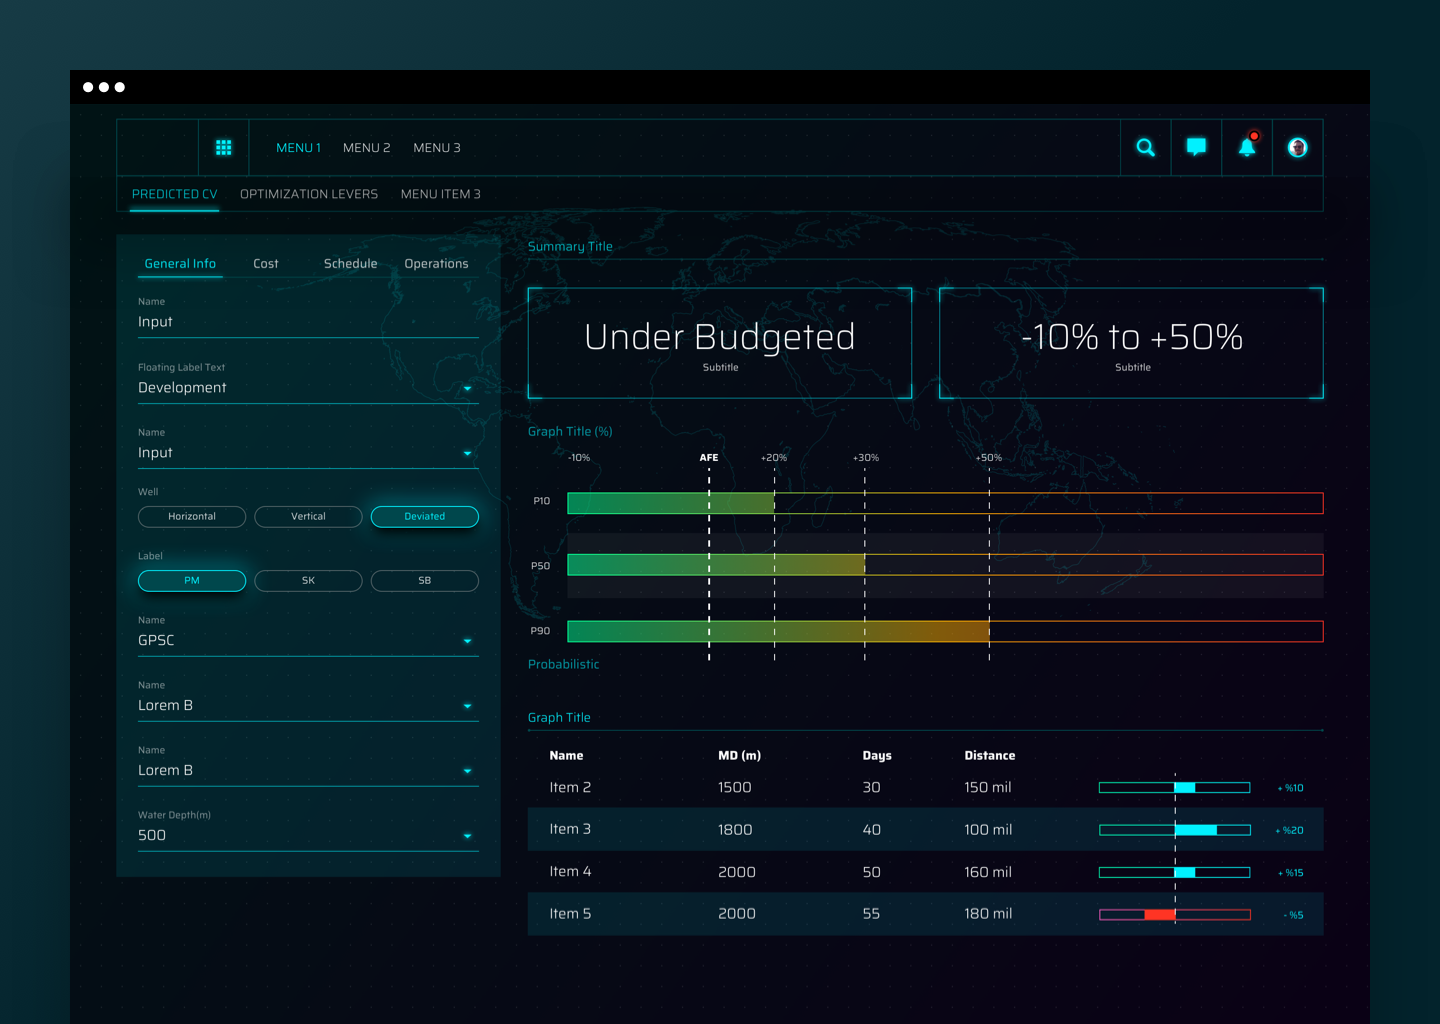
Task: Open the chat messages icon
Action: 1196,148
